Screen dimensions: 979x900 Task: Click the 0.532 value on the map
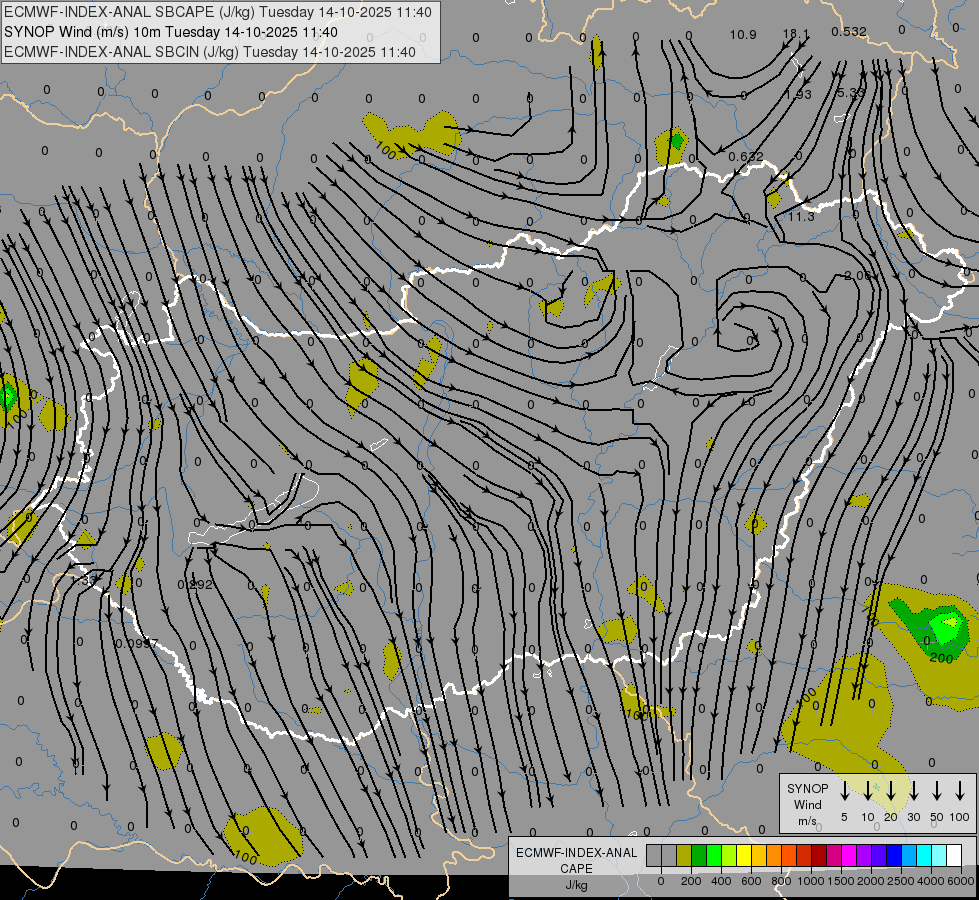[849, 31]
